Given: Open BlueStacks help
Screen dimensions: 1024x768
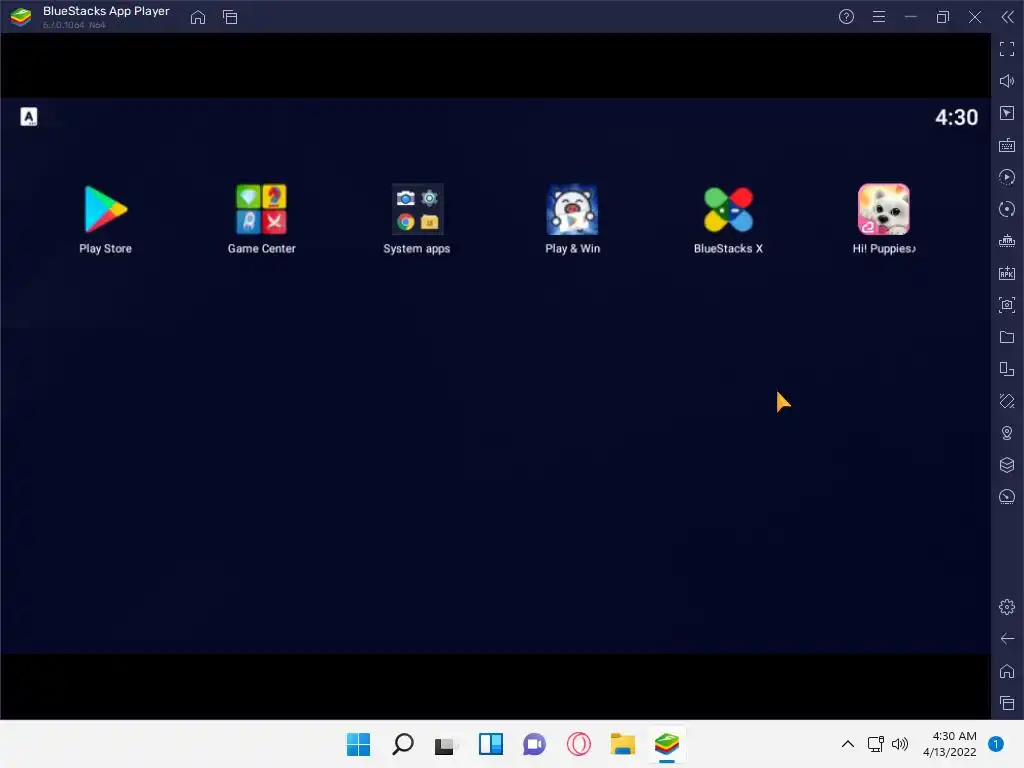Looking at the screenshot, I should pos(846,17).
